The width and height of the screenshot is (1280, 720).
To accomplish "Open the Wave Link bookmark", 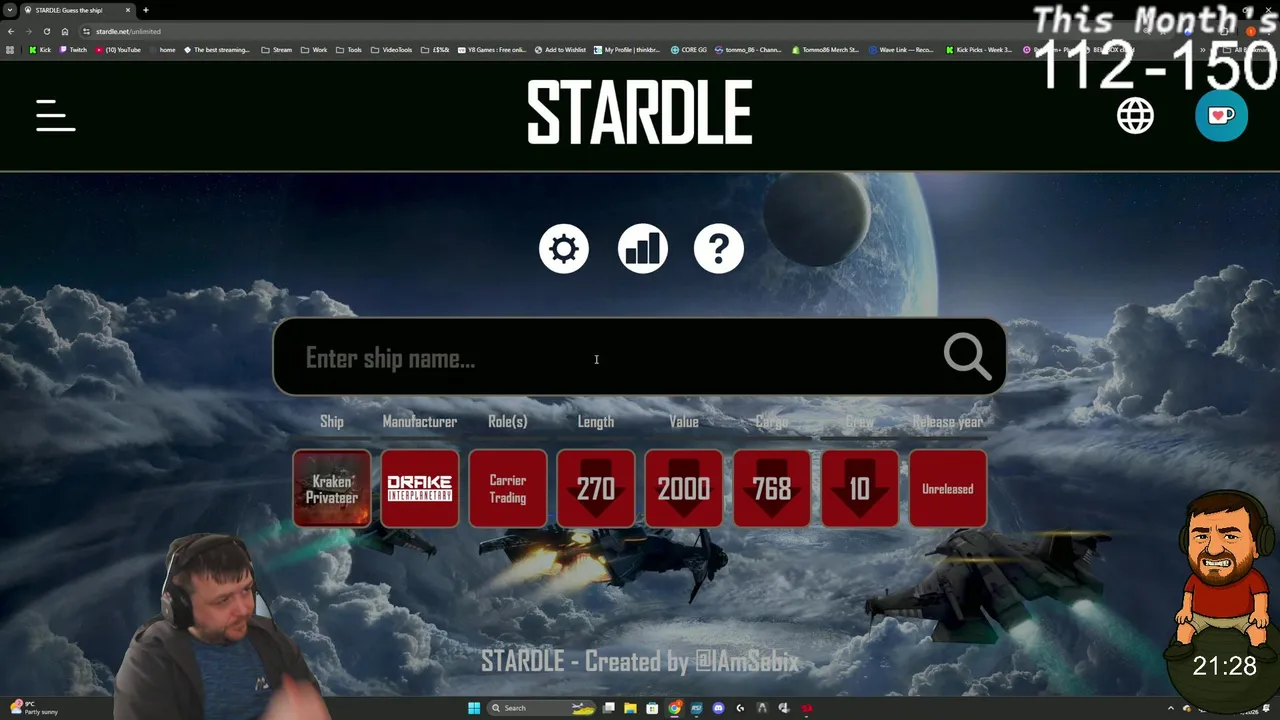I will (901, 49).
